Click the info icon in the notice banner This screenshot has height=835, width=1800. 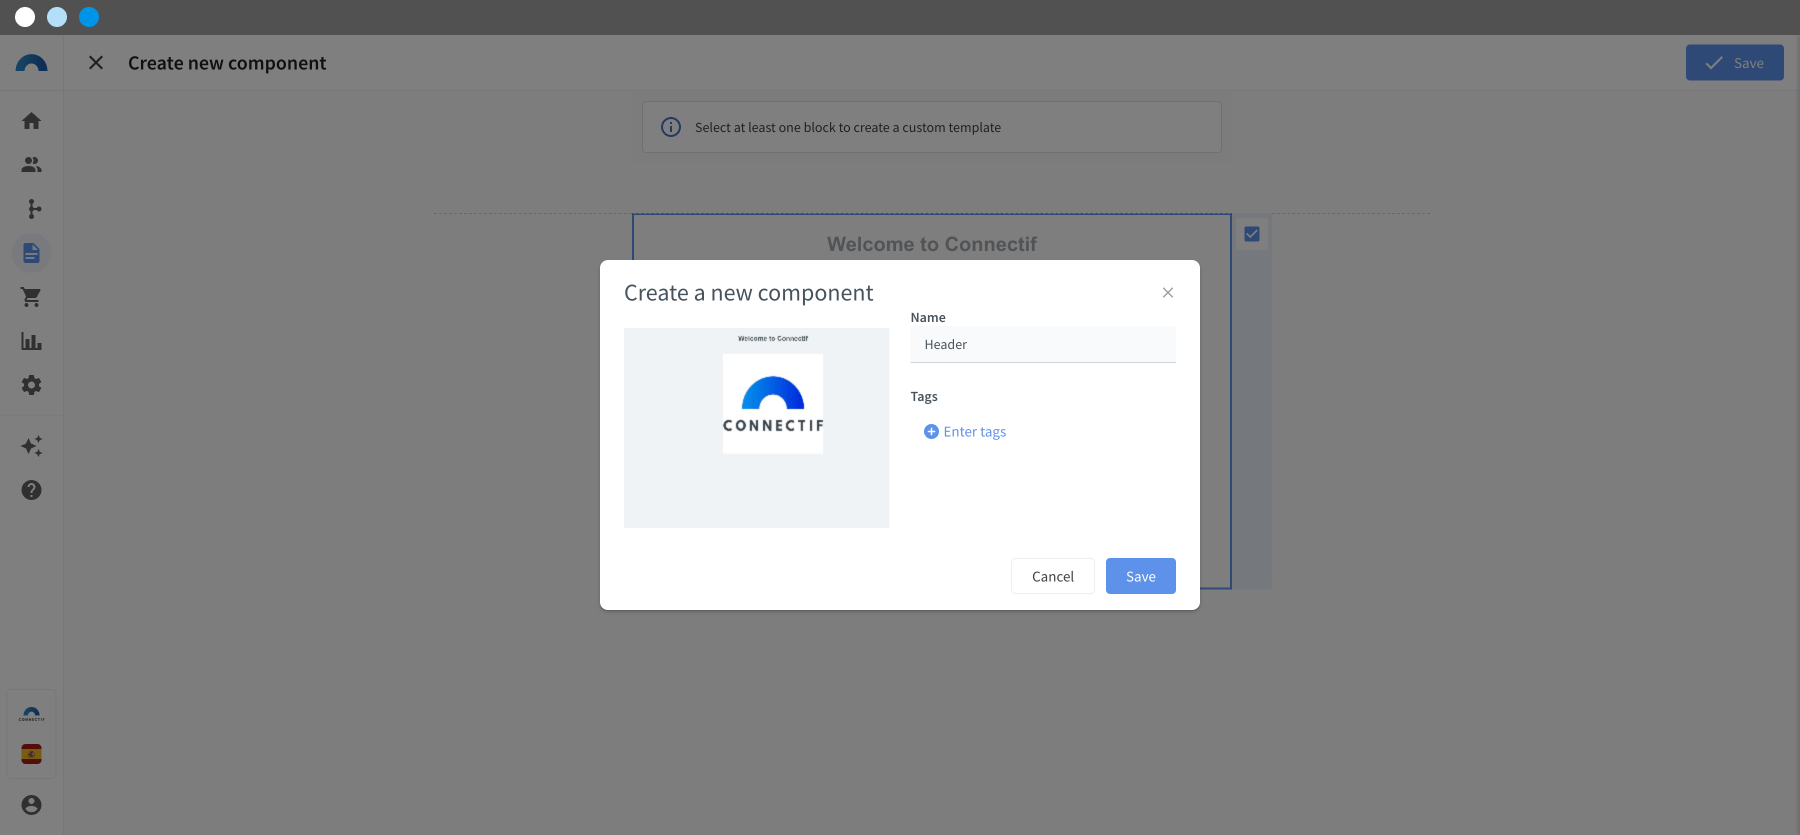671,127
